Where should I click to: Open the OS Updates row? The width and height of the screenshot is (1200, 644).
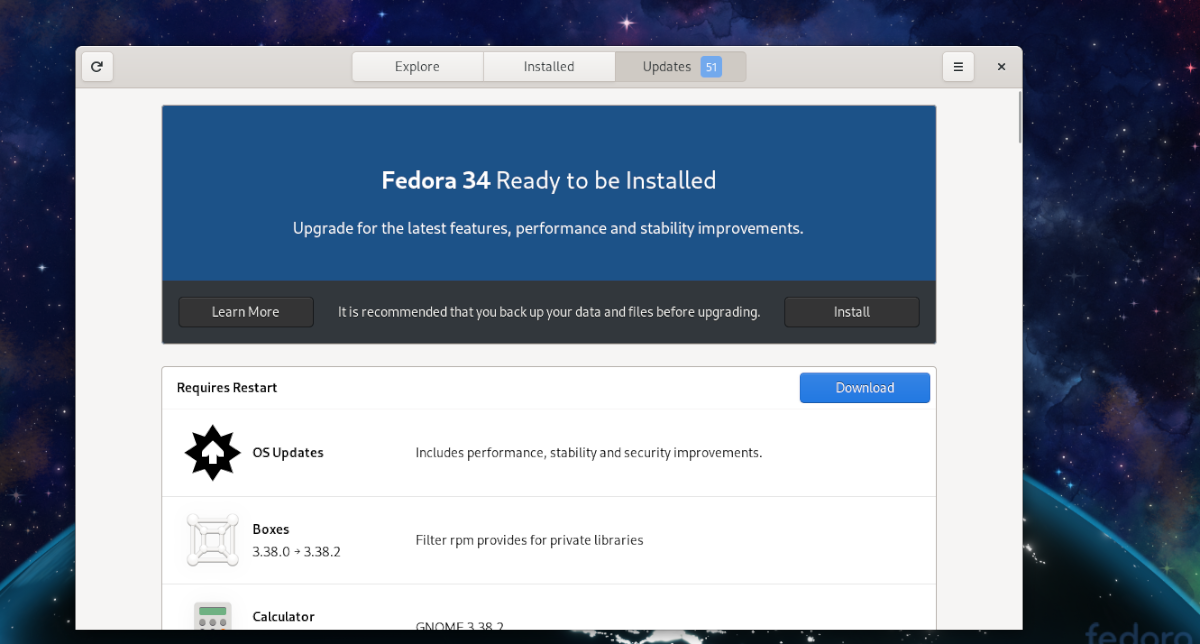[x=549, y=453]
